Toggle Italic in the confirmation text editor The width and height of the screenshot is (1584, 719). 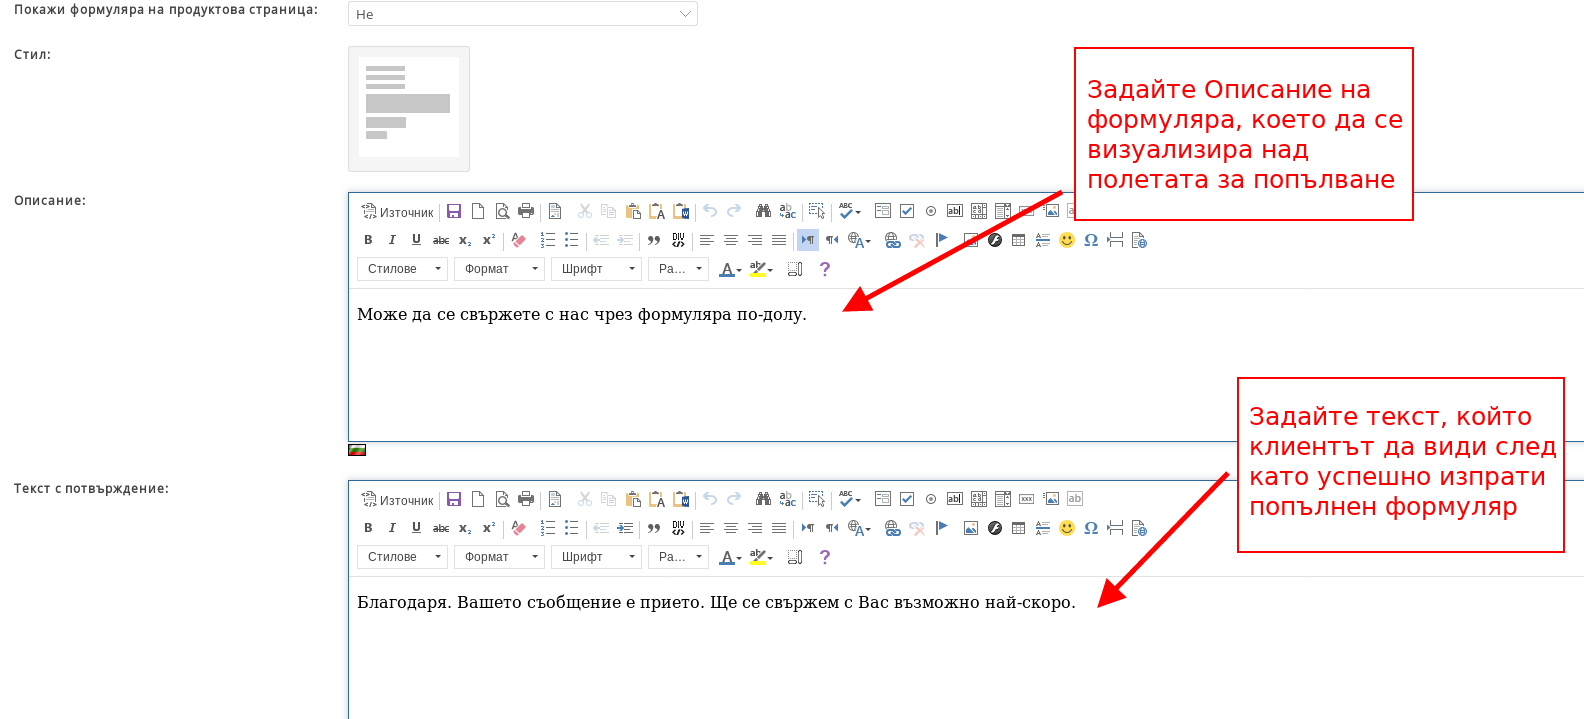pos(392,528)
